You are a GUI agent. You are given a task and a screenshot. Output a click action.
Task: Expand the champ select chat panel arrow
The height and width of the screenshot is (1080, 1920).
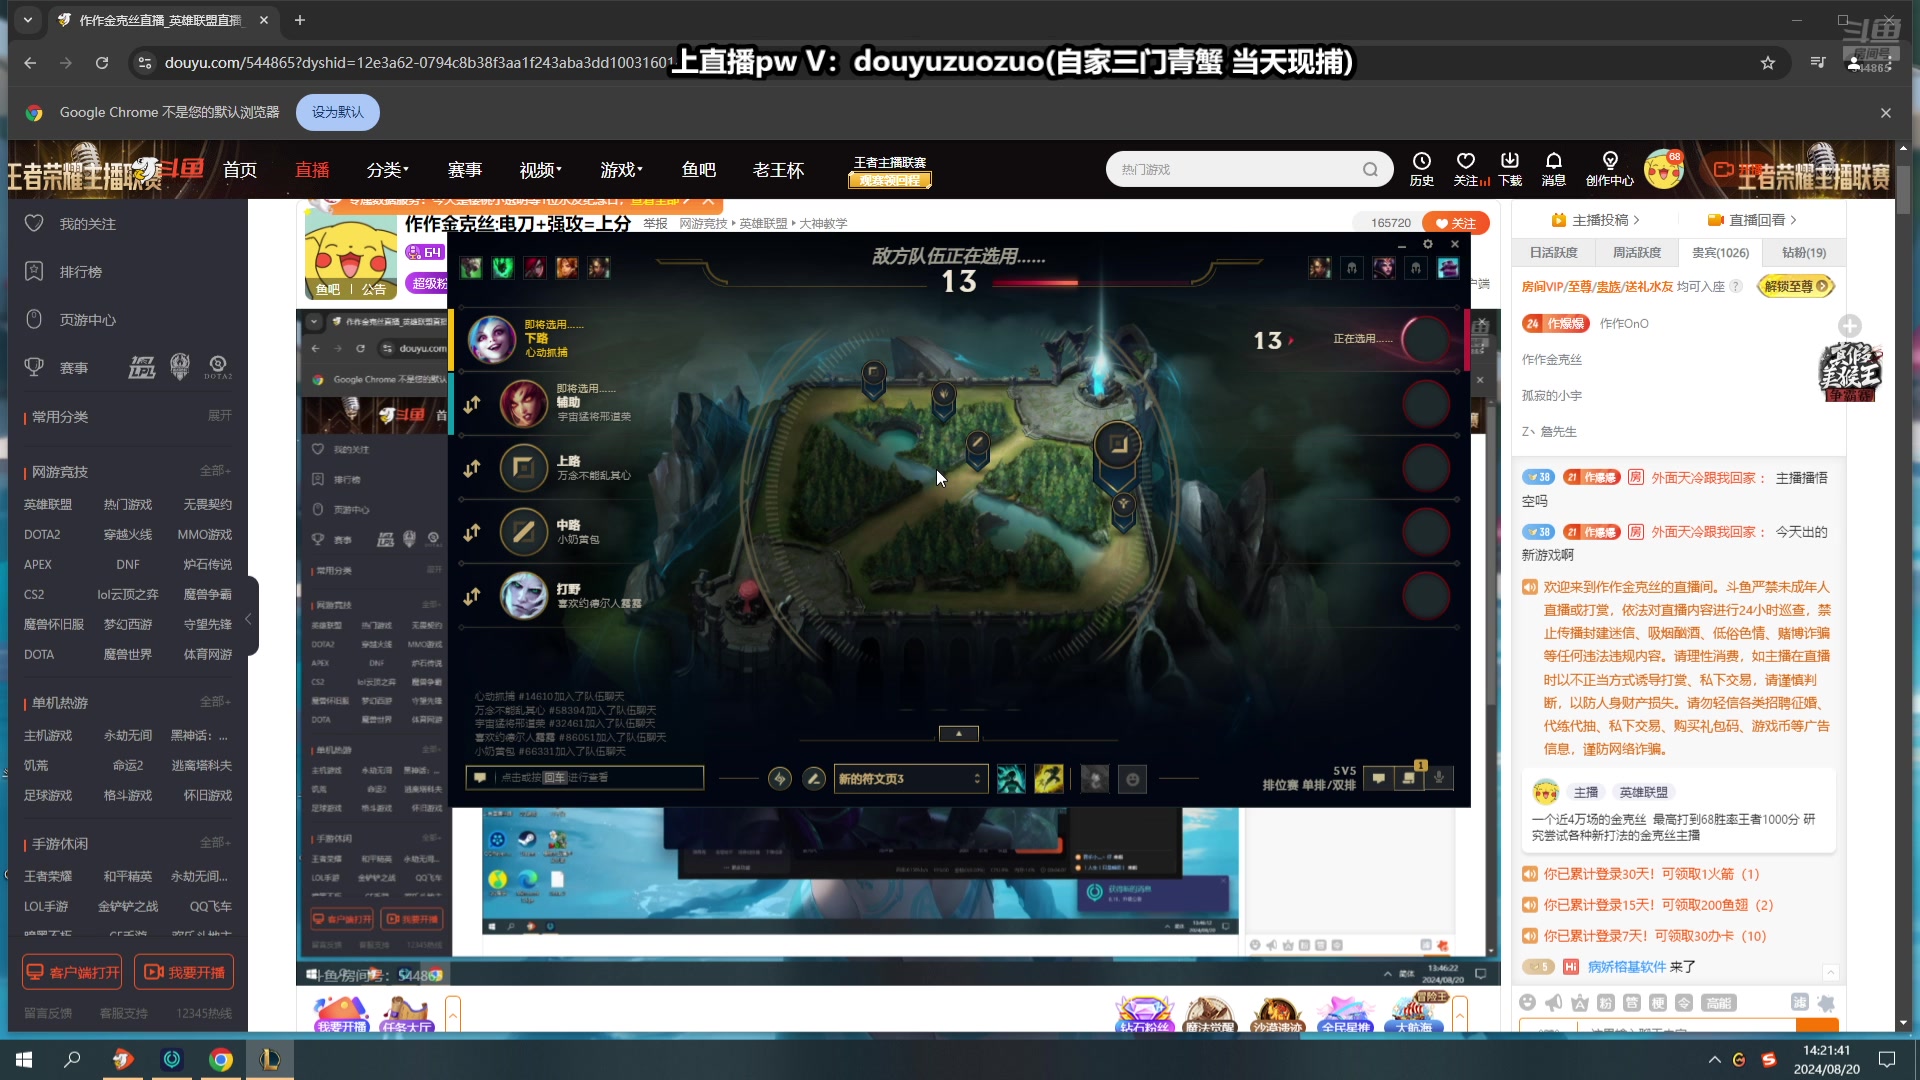[x=958, y=733]
